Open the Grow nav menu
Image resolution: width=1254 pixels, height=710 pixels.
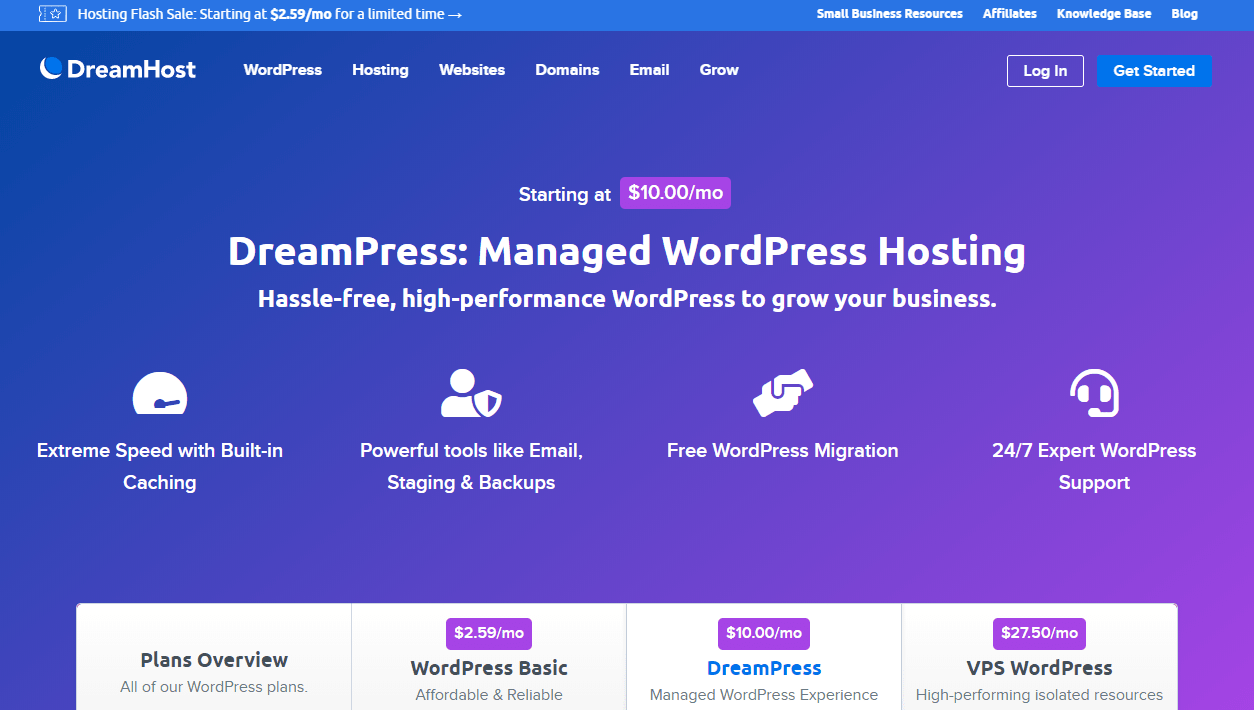tap(719, 70)
